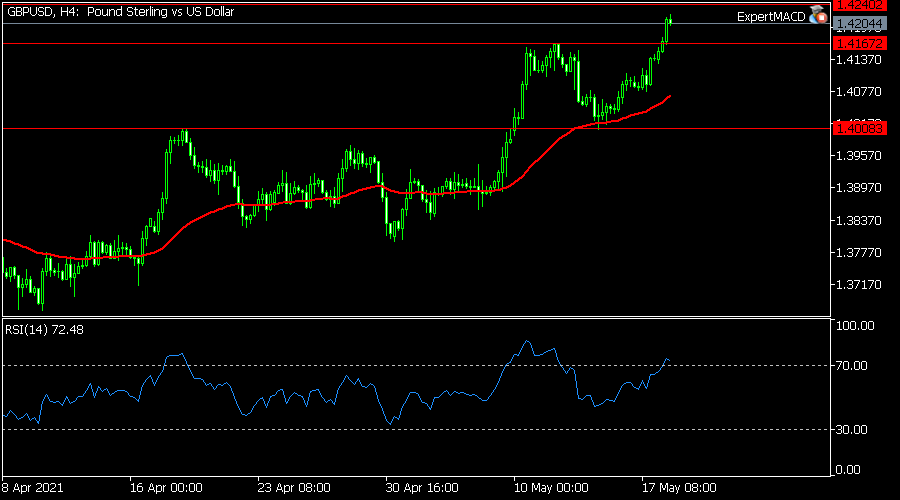Click the 0.00 RSI scale value
This screenshot has height=500, width=900.
click(x=848, y=470)
